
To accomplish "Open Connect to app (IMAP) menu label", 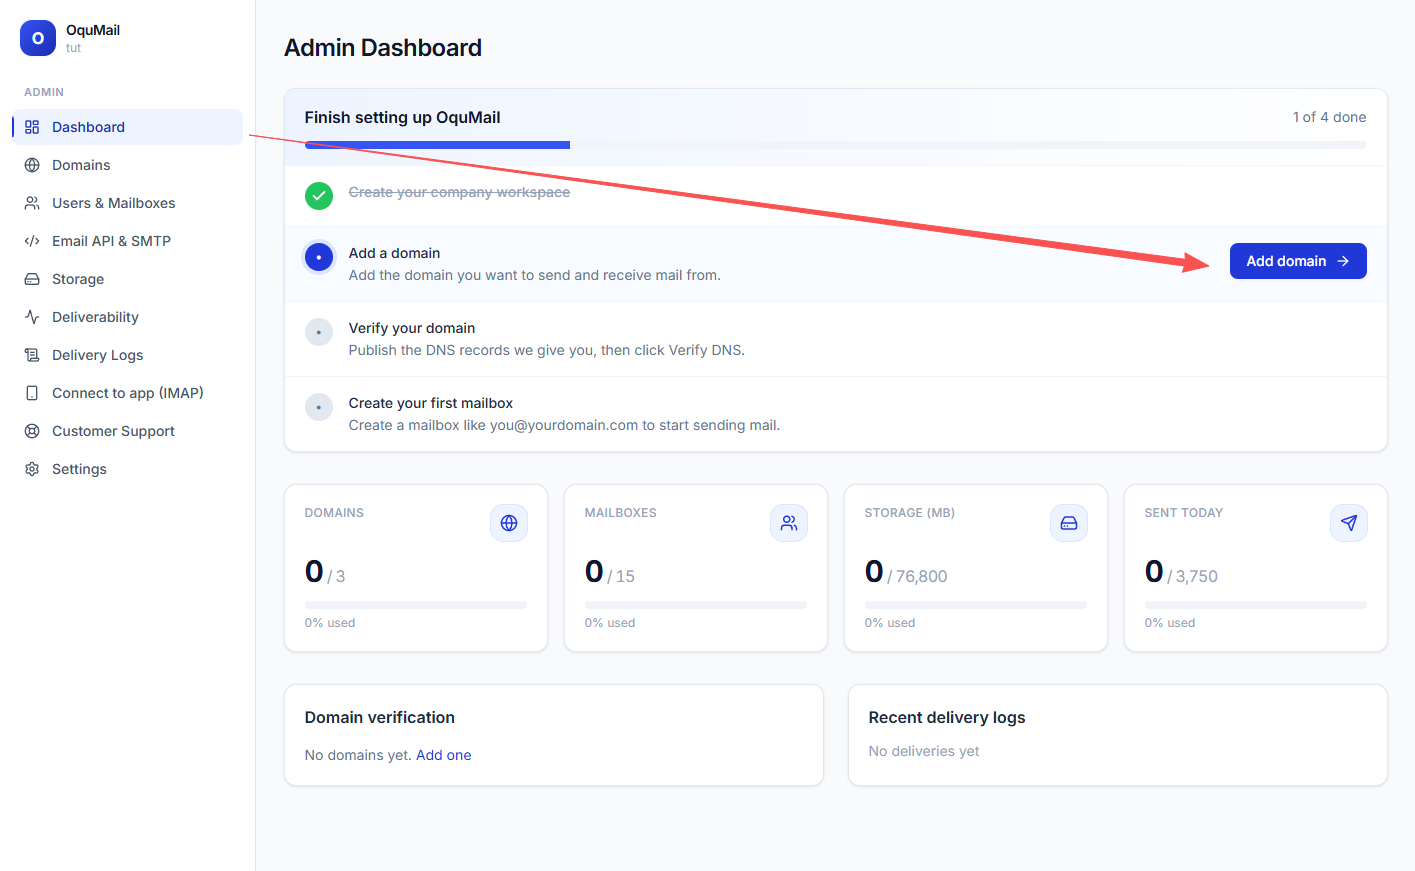I will (128, 393).
